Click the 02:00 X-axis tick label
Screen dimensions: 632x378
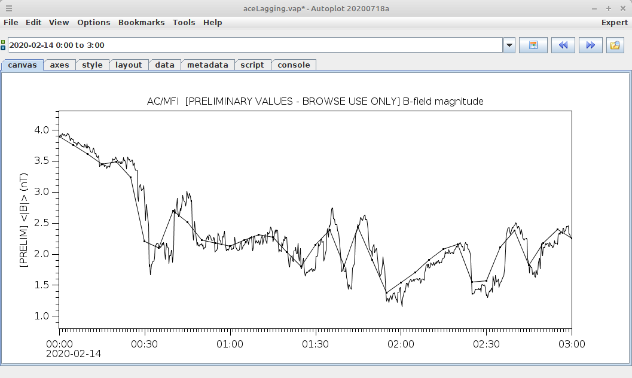click(401, 344)
